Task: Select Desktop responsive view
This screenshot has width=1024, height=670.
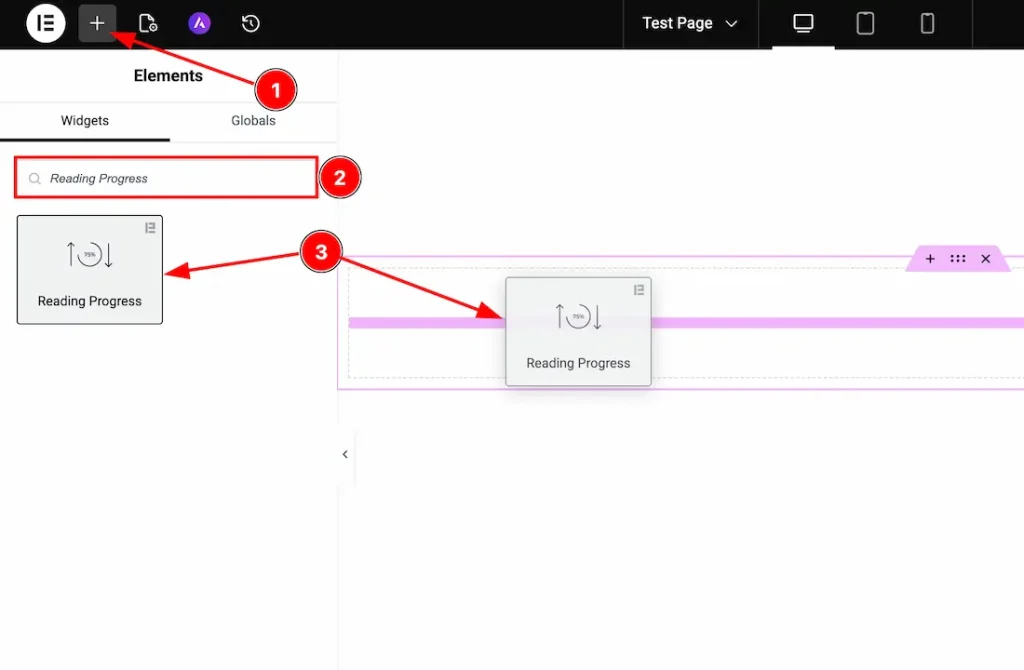Action: [x=802, y=23]
